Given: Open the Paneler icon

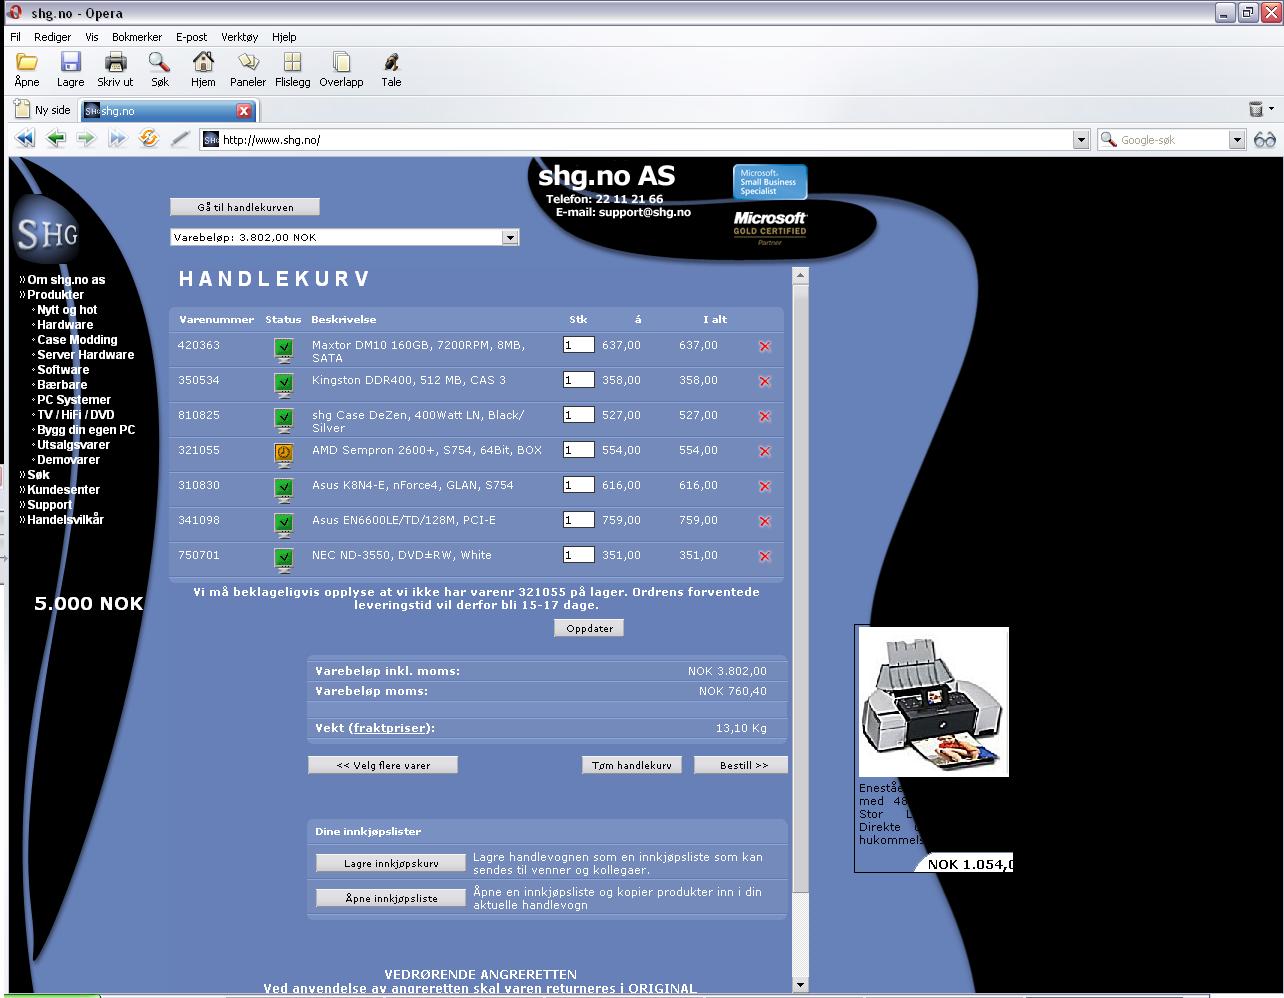Looking at the screenshot, I should [x=248, y=63].
